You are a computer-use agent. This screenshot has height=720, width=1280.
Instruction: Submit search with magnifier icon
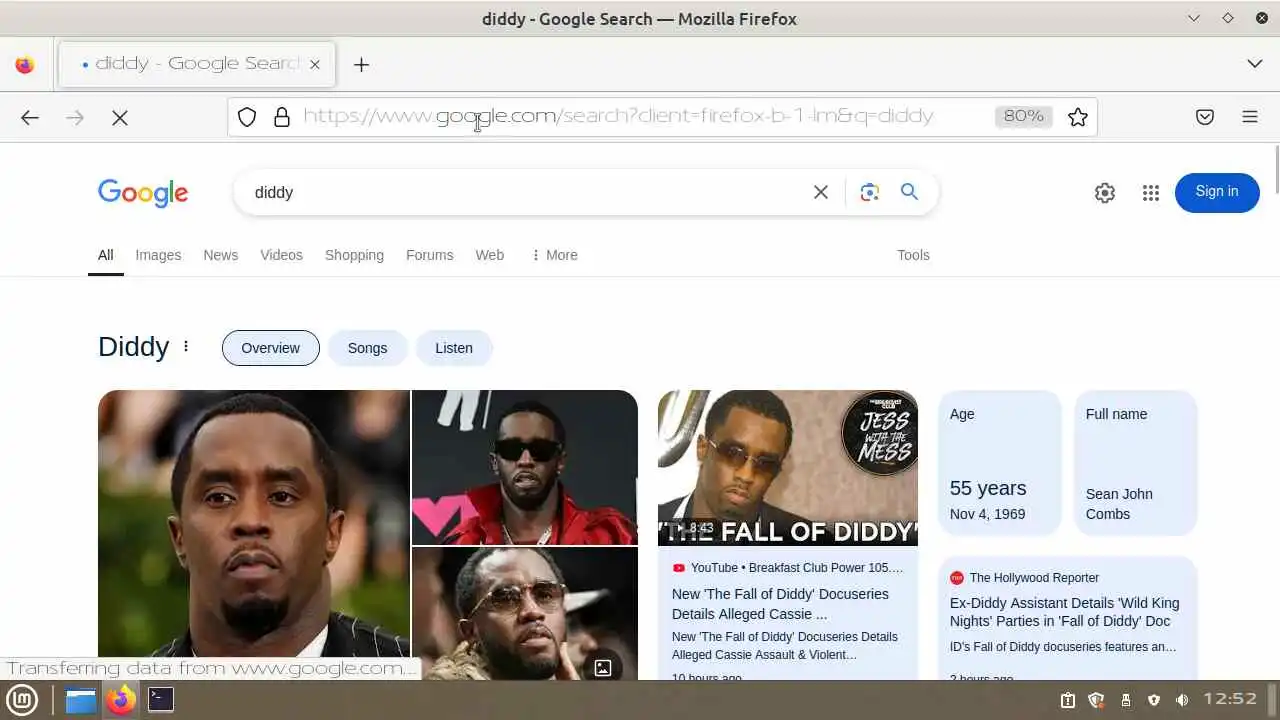tap(909, 192)
